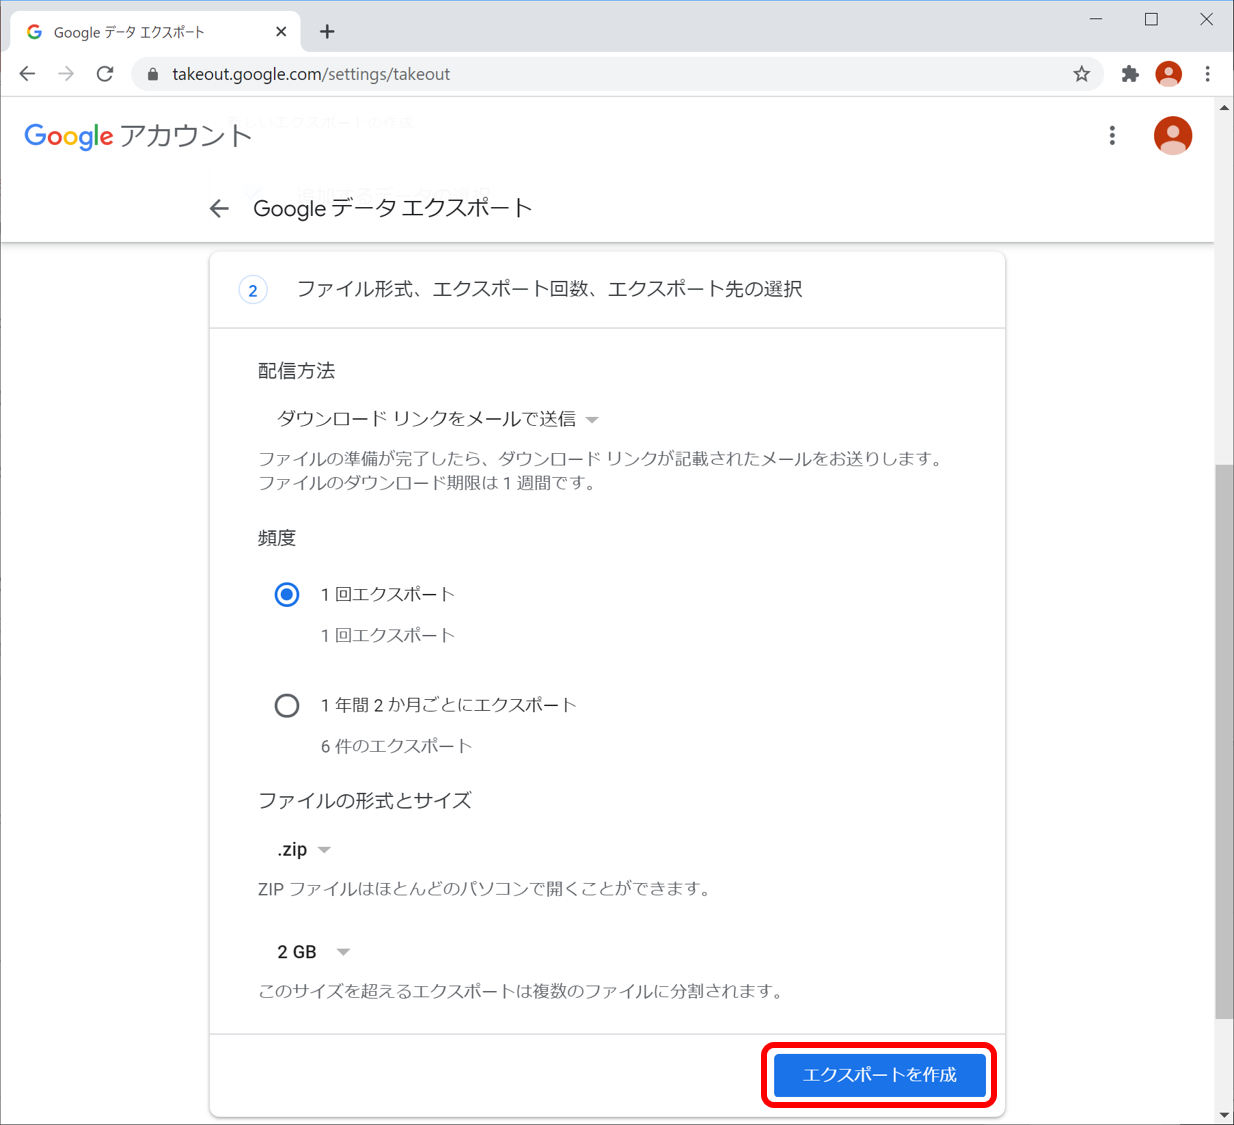Image resolution: width=1234 pixels, height=1125 pixels.
Task: Minimize the Chrome window
Action: click(1096, 19)
